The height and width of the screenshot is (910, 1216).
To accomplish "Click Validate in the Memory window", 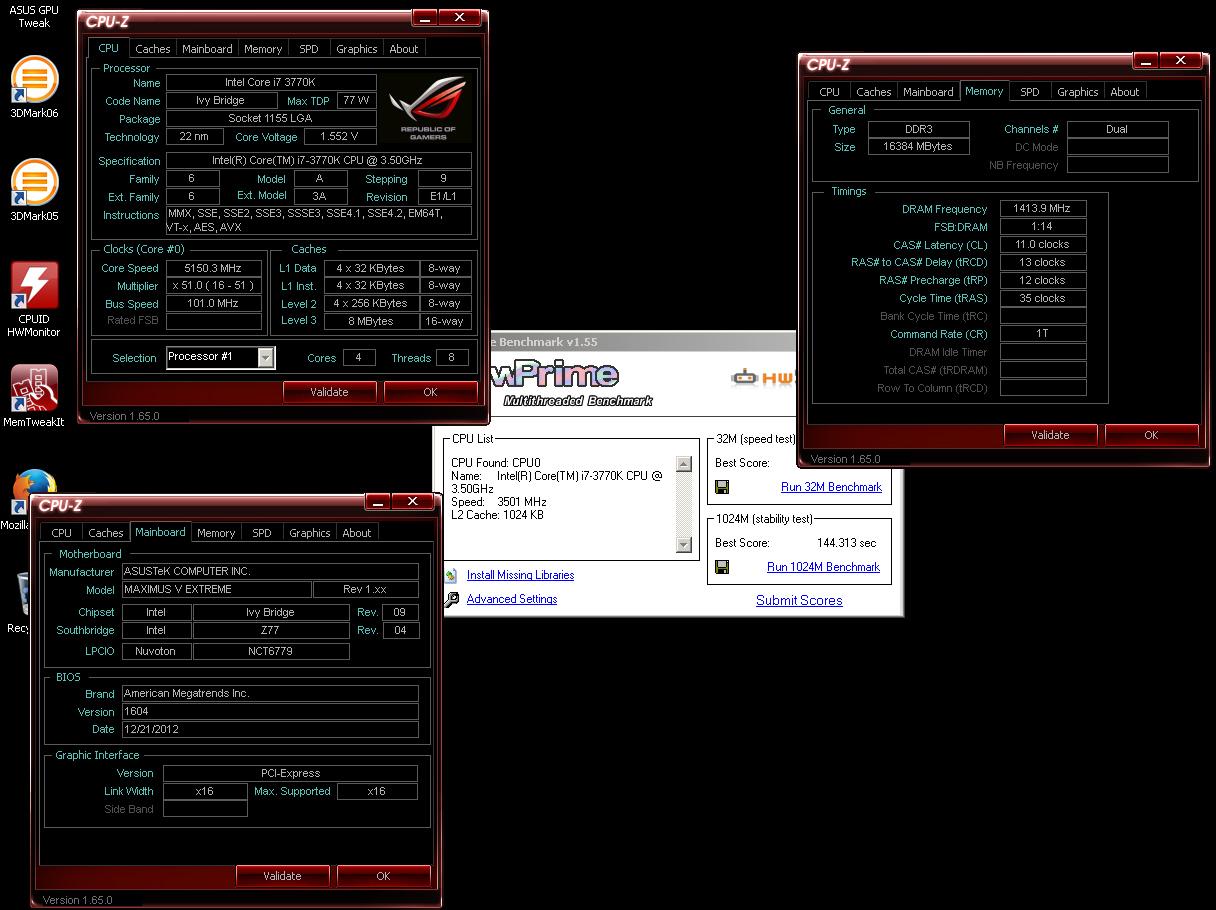I will 1050,435.
